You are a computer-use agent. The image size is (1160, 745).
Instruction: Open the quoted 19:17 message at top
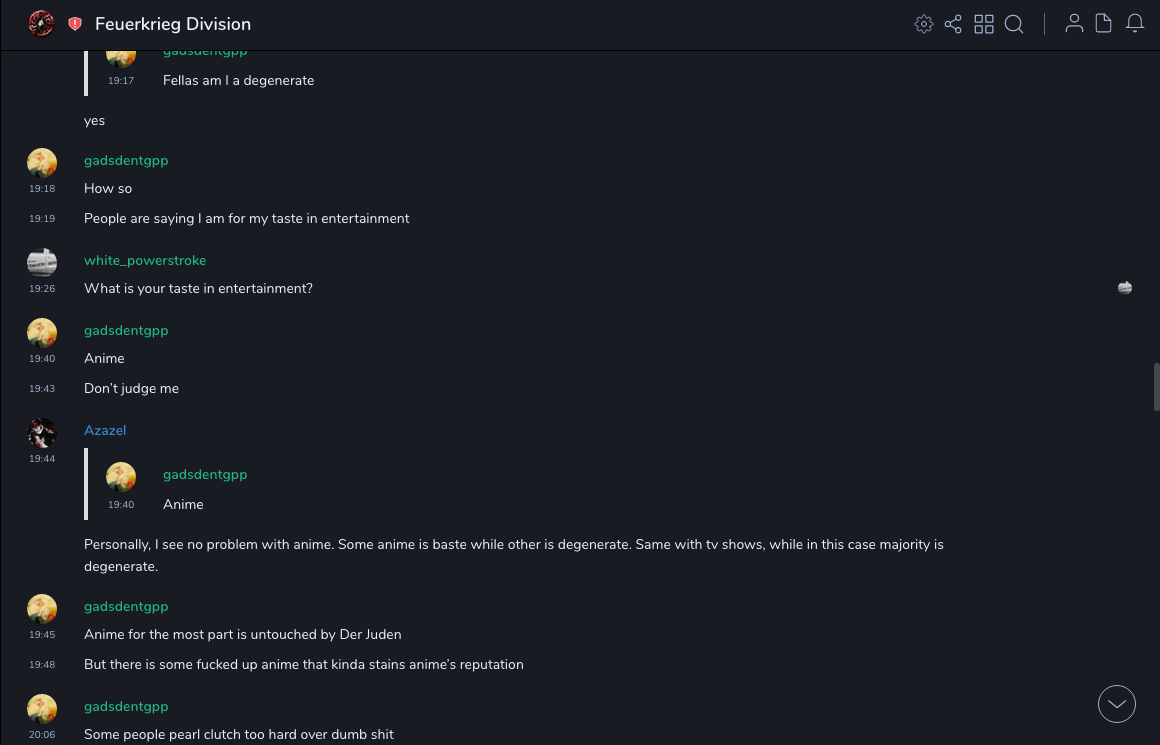[x=238, y=80]
